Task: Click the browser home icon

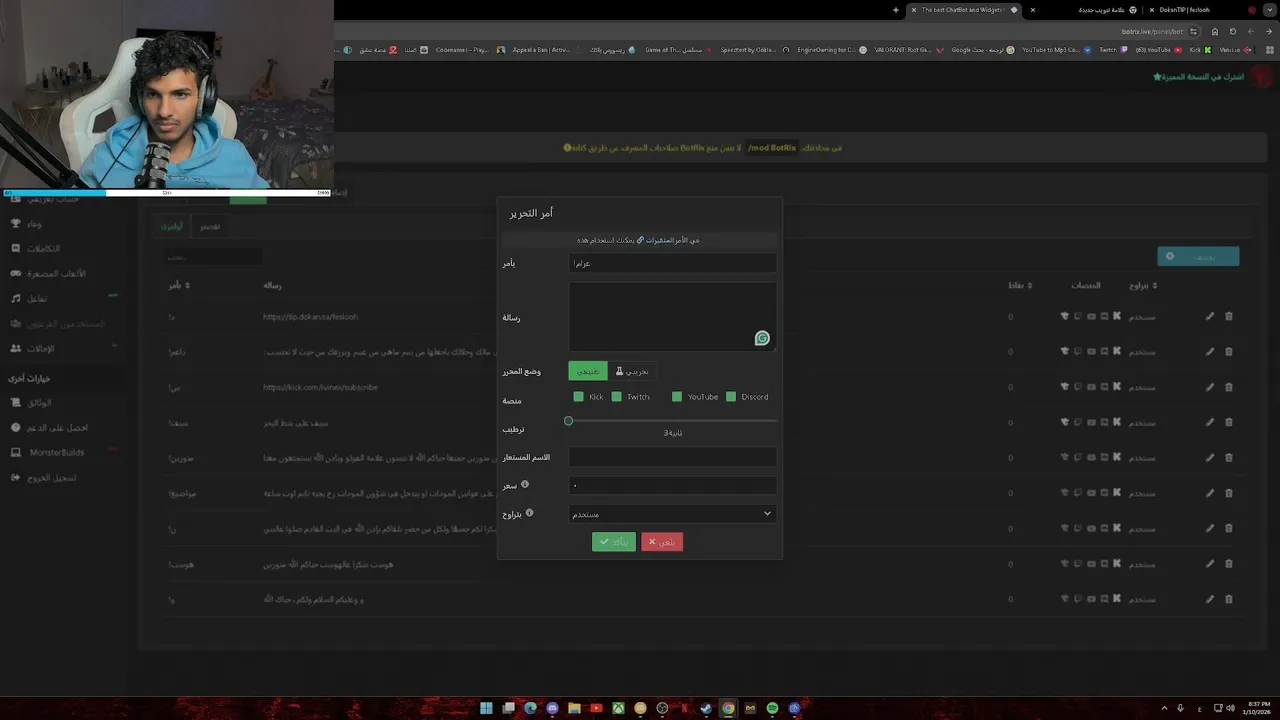Action: click(x=1215, y=31)
